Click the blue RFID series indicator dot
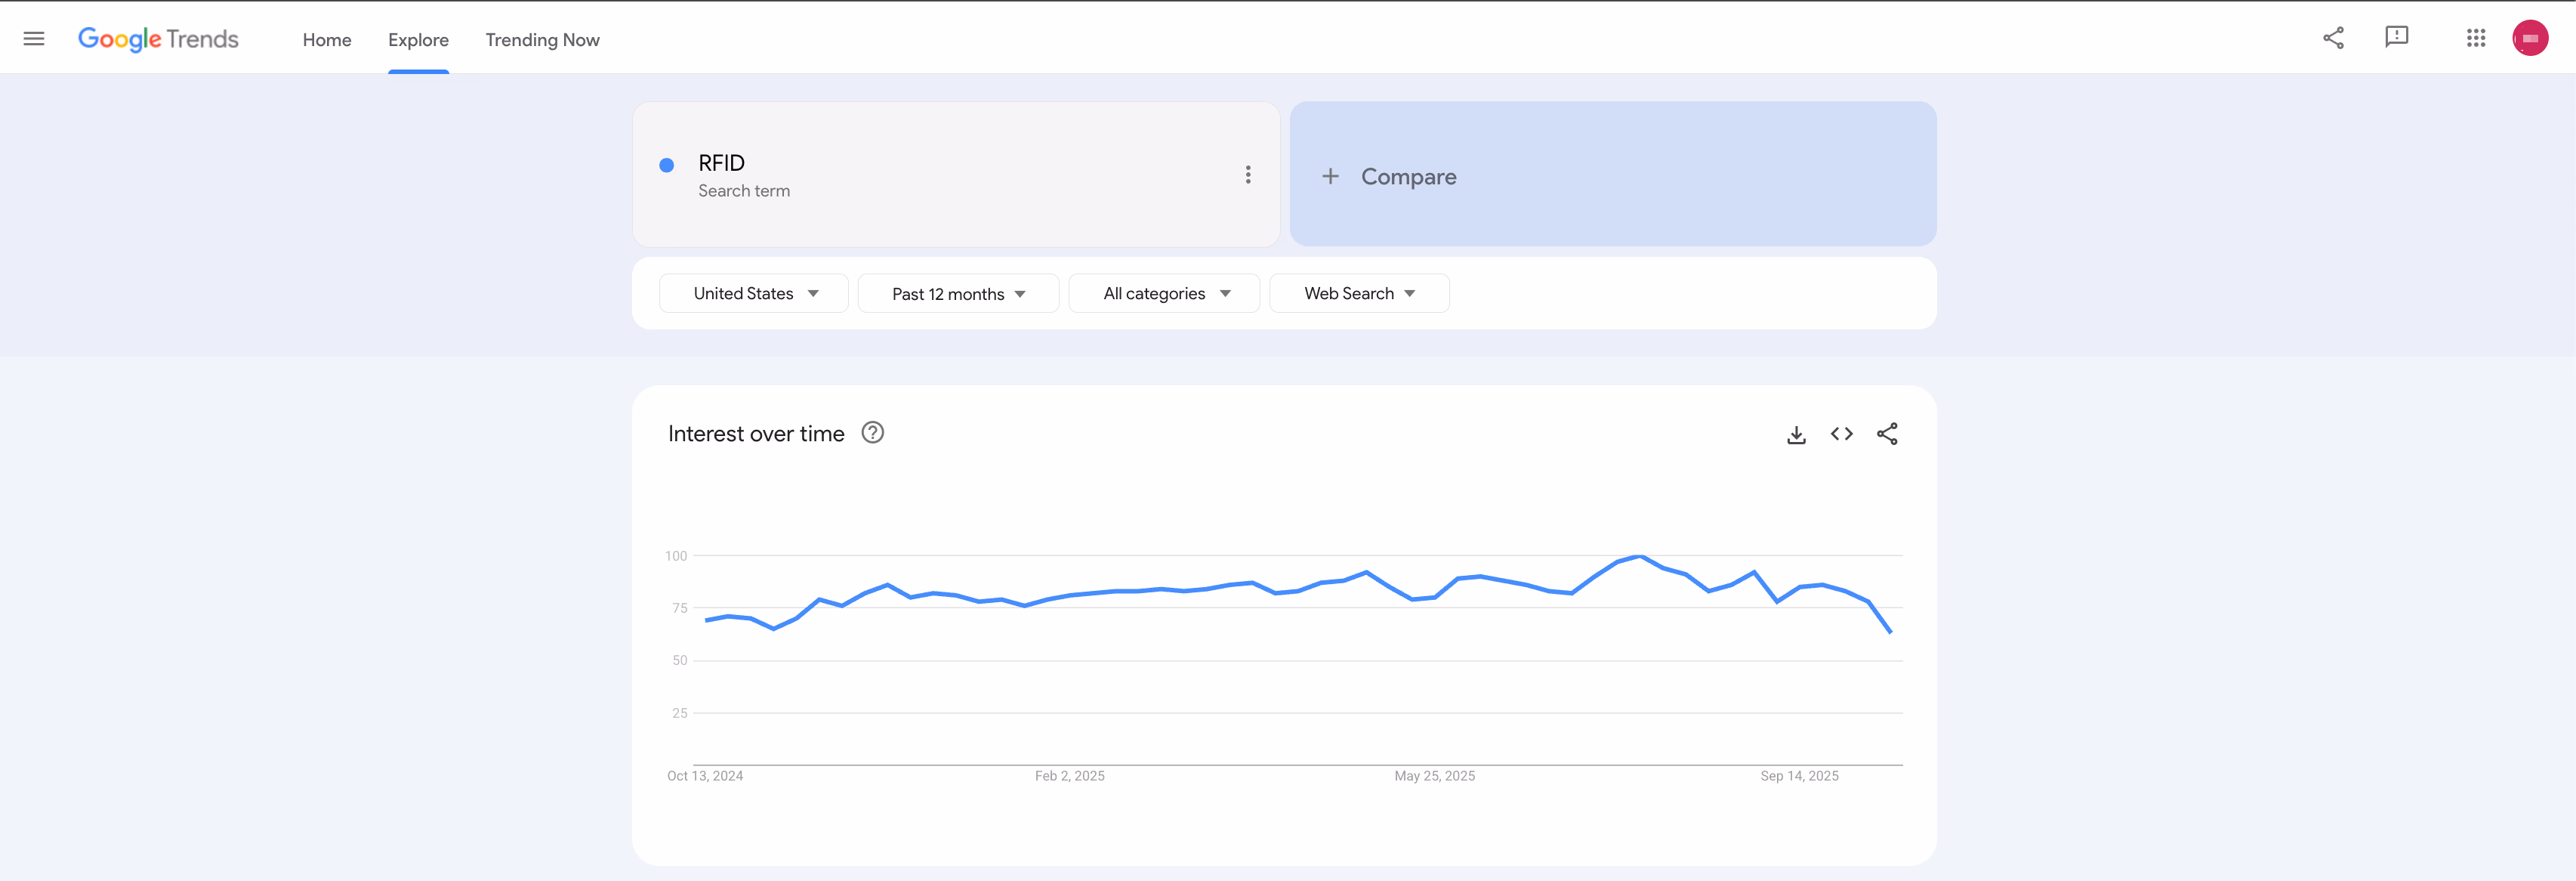Screen dimensions: 2576x881 (x=666, y=163)
